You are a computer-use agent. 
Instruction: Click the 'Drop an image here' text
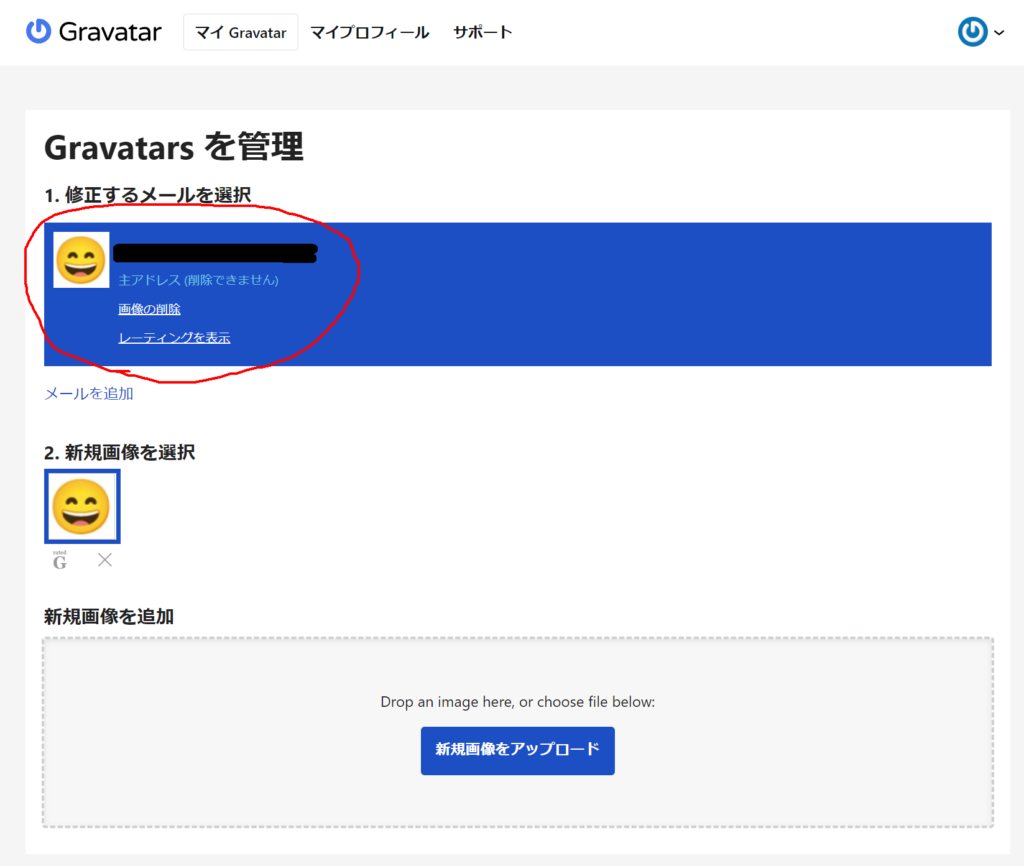(x=517, y=702)
